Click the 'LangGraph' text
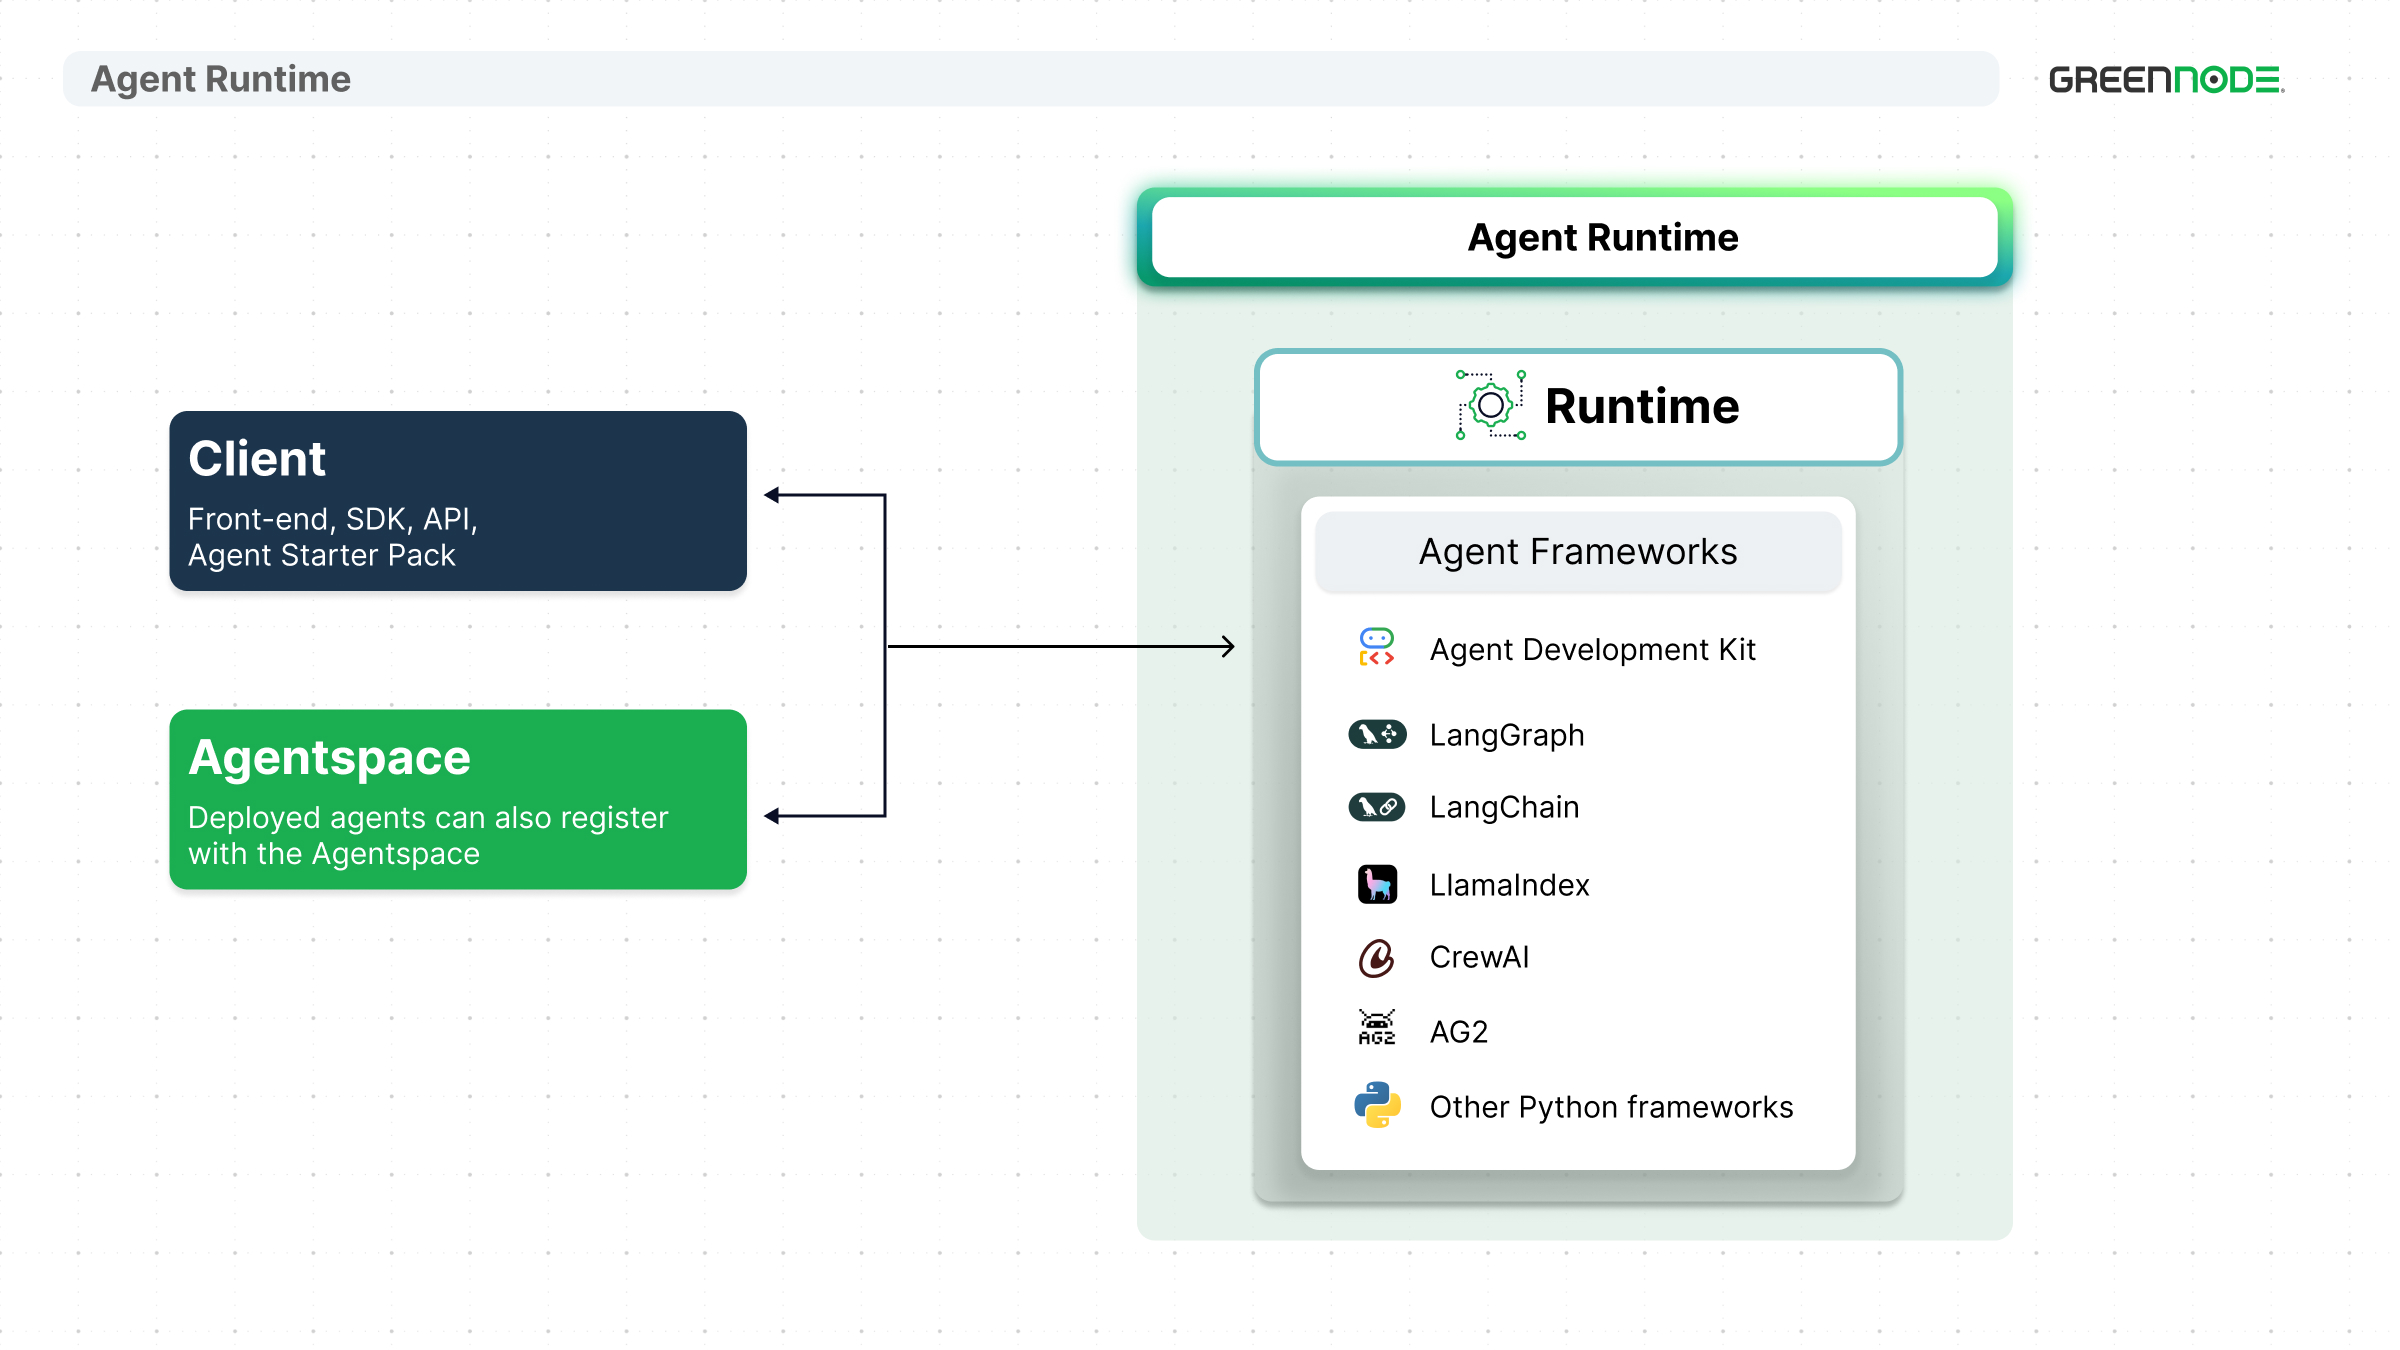2400x1350 pixels. 1507,736
